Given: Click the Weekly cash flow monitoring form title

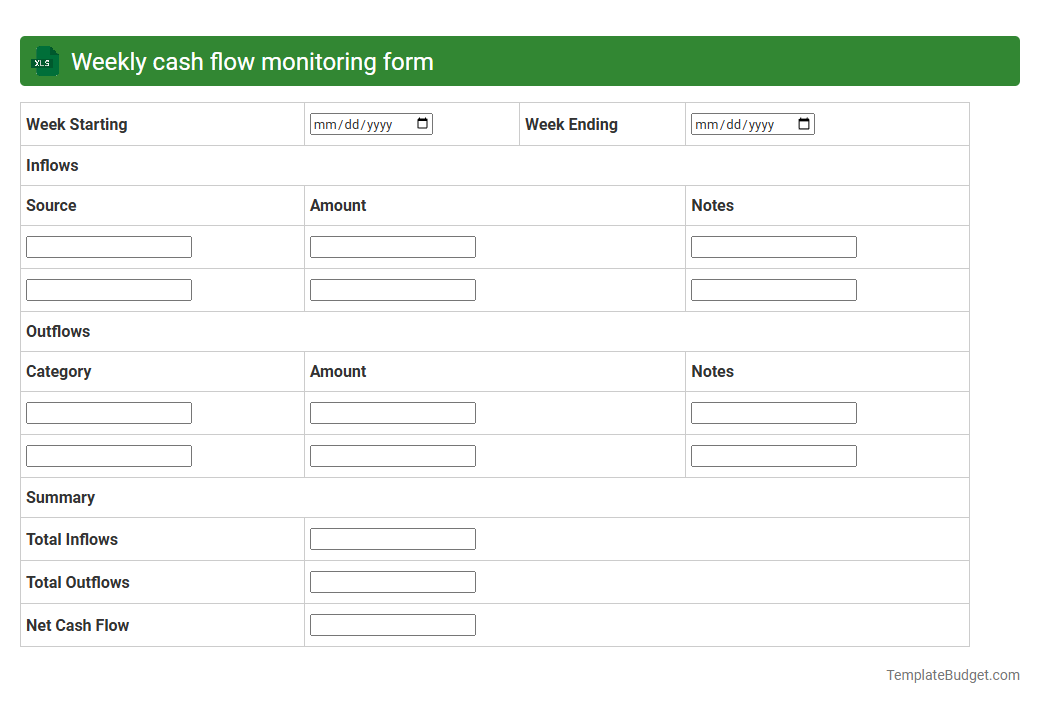Looking at the screenshot, I should (250, 61).
